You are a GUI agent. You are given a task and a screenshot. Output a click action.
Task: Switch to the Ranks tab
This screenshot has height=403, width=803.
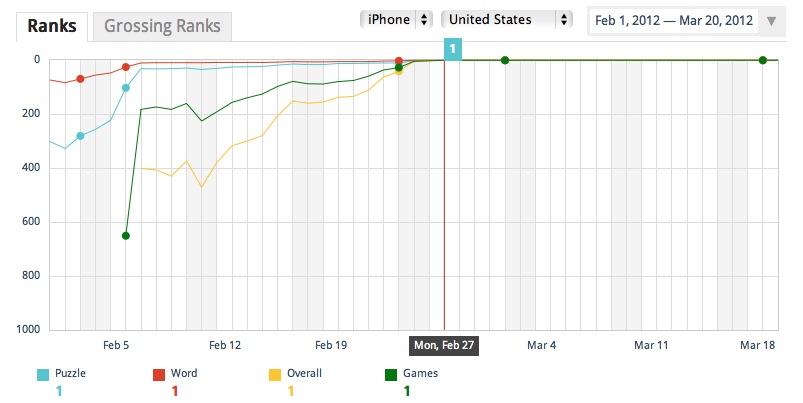(x=52, y=26)
